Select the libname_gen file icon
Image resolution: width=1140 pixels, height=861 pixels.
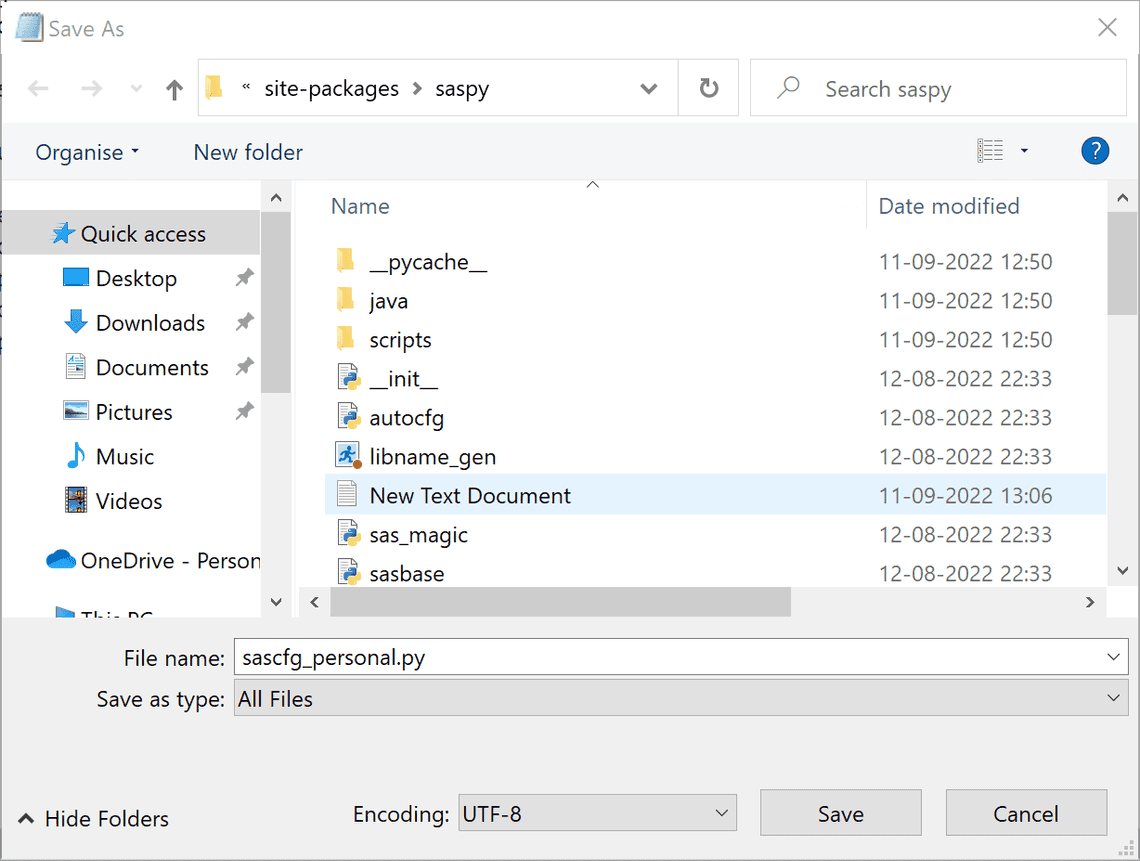347,456
